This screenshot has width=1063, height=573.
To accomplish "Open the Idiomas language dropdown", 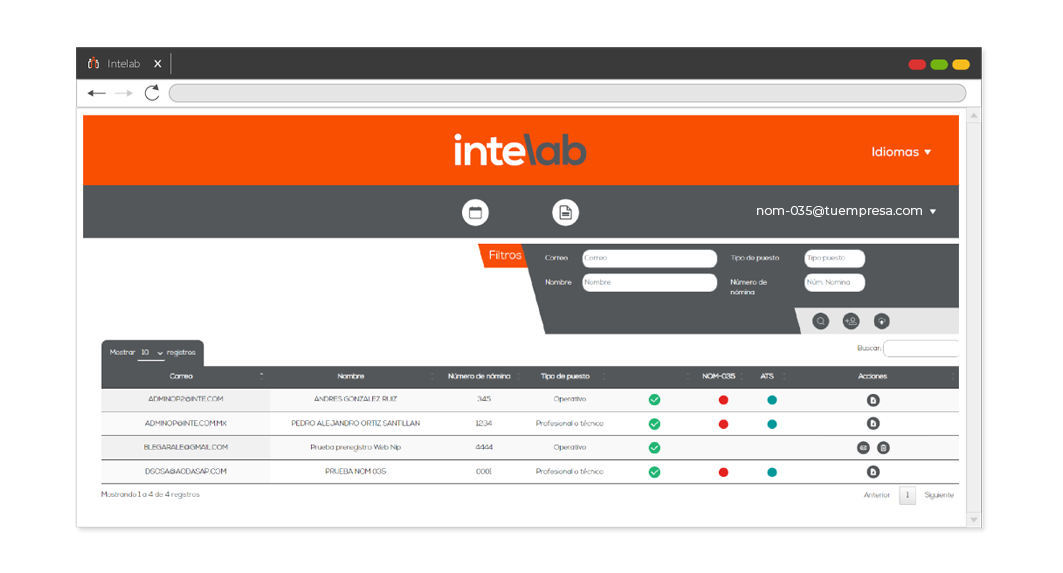I will [901, 152].
